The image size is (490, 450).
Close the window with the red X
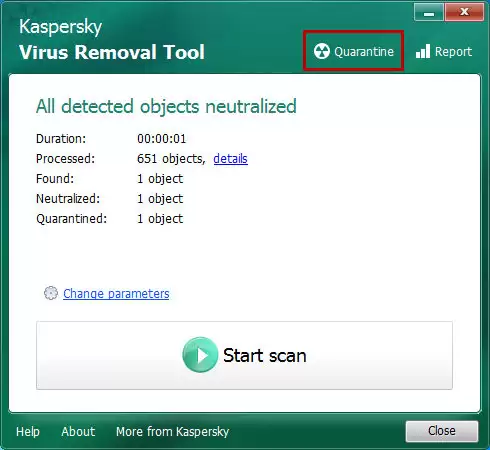click(x=464, y=13)
